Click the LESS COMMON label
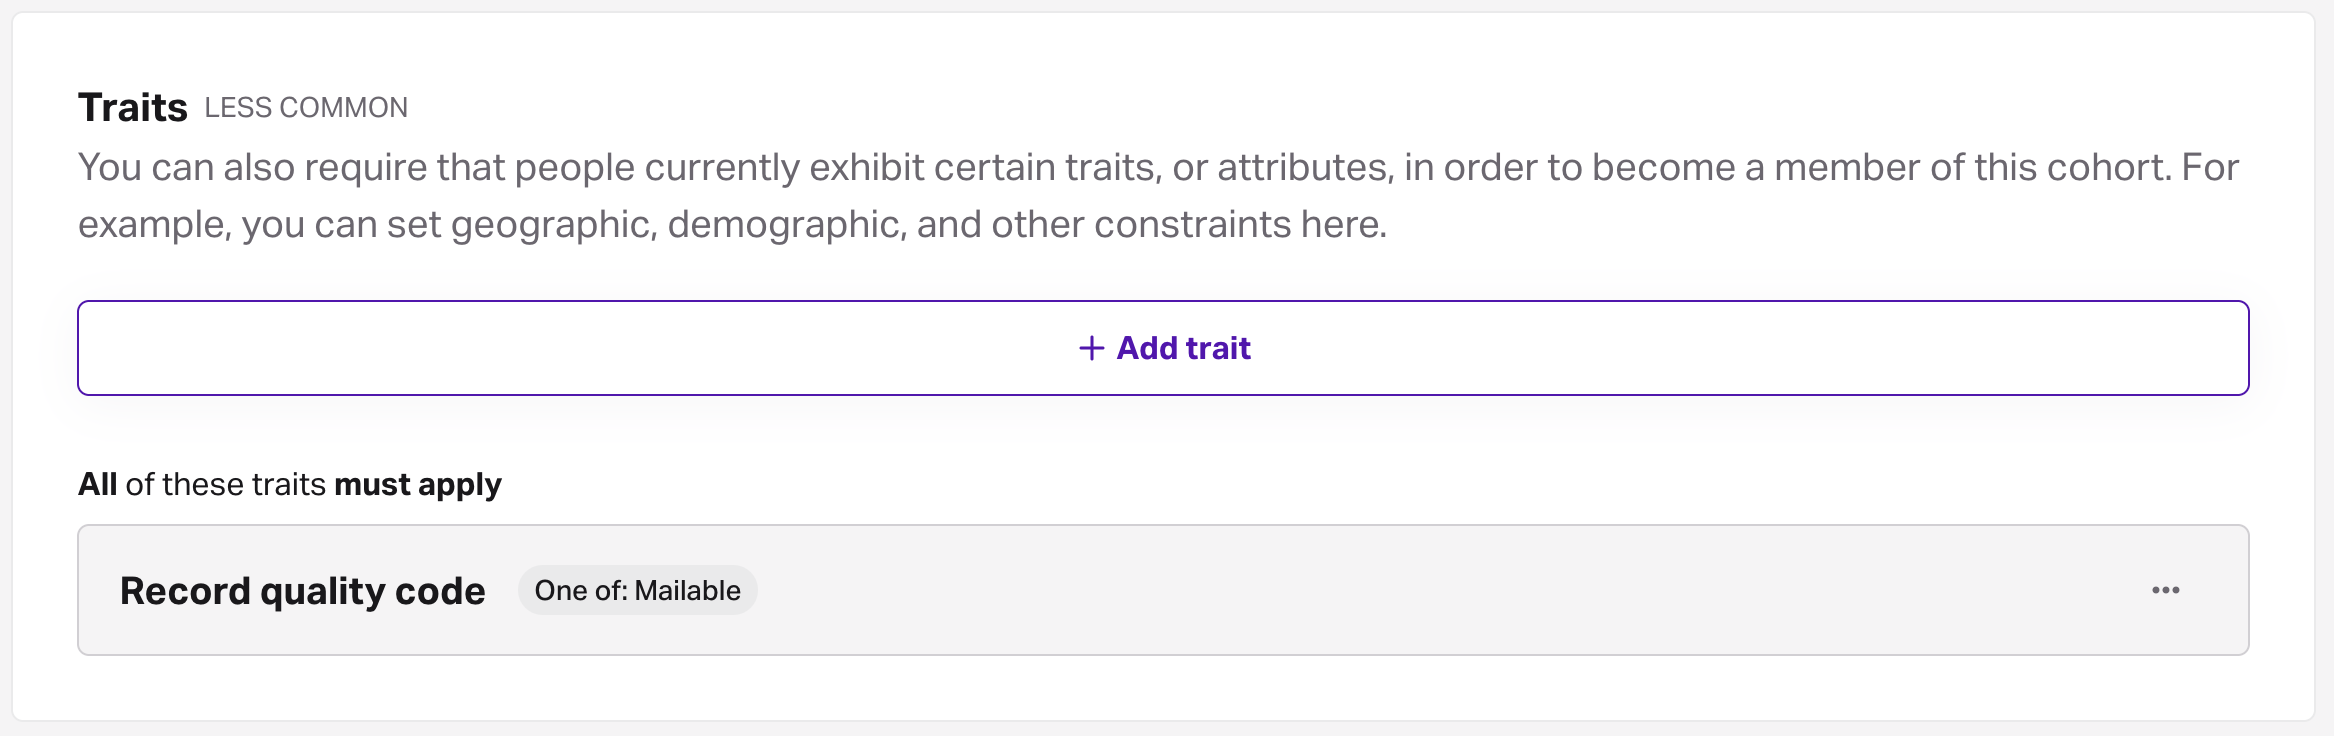 [306, 108]
